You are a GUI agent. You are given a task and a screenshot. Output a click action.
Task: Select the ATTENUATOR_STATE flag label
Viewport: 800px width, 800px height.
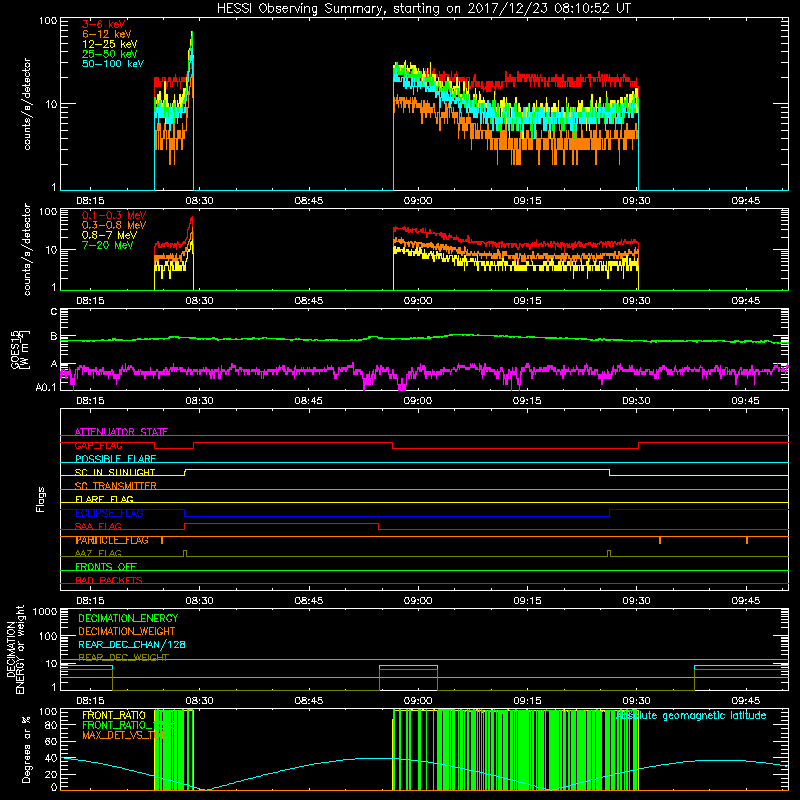pyautogui.click(x=121, y=432)
